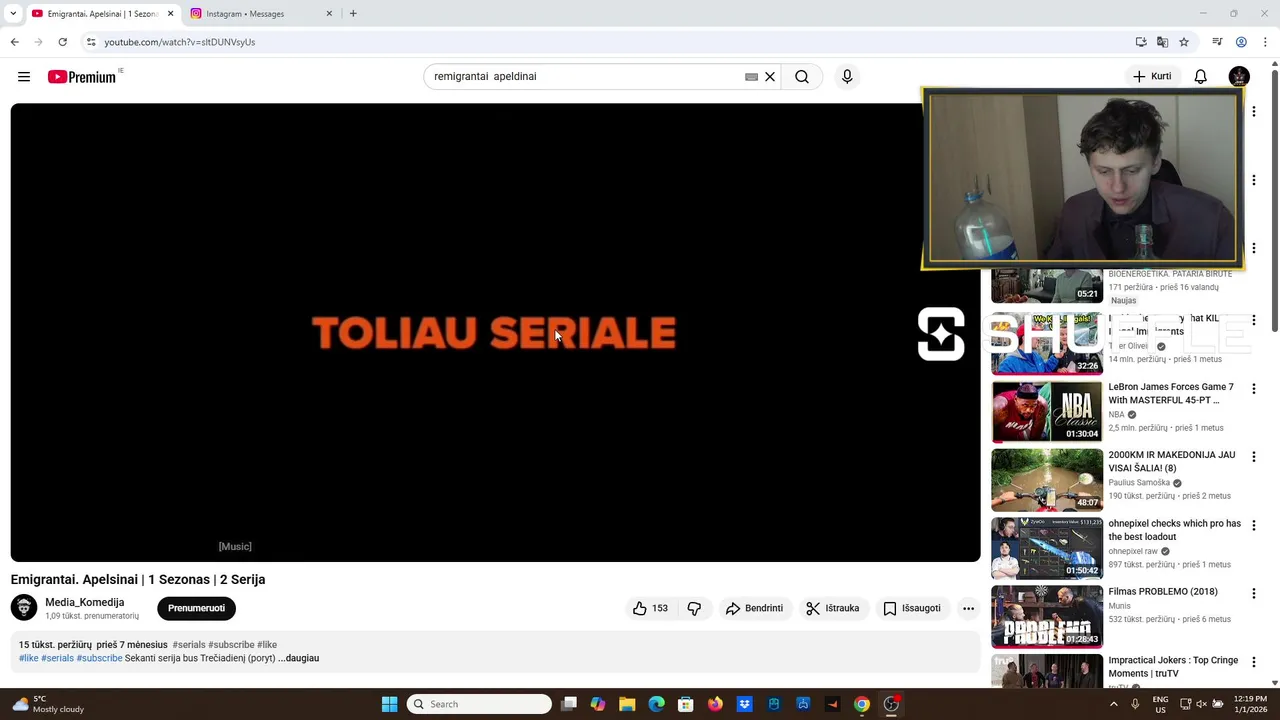Open YouTube notifications bell
Image resolution: width=1280 pixels, height=720 pixels.
(x=1201, y=76)
